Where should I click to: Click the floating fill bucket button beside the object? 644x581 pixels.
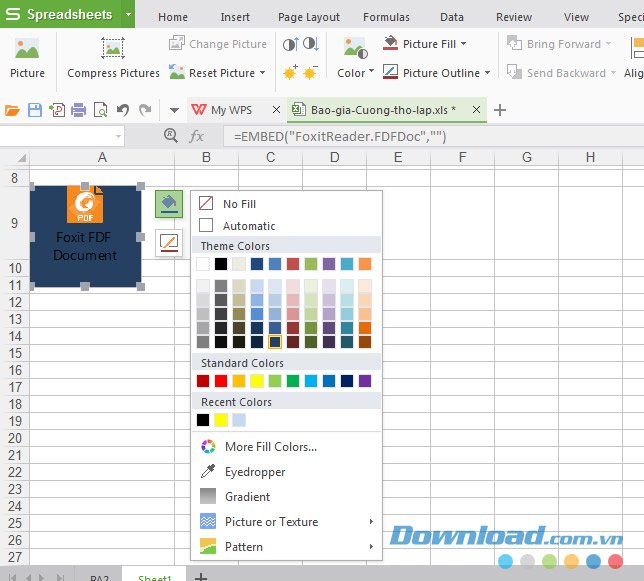169,204
